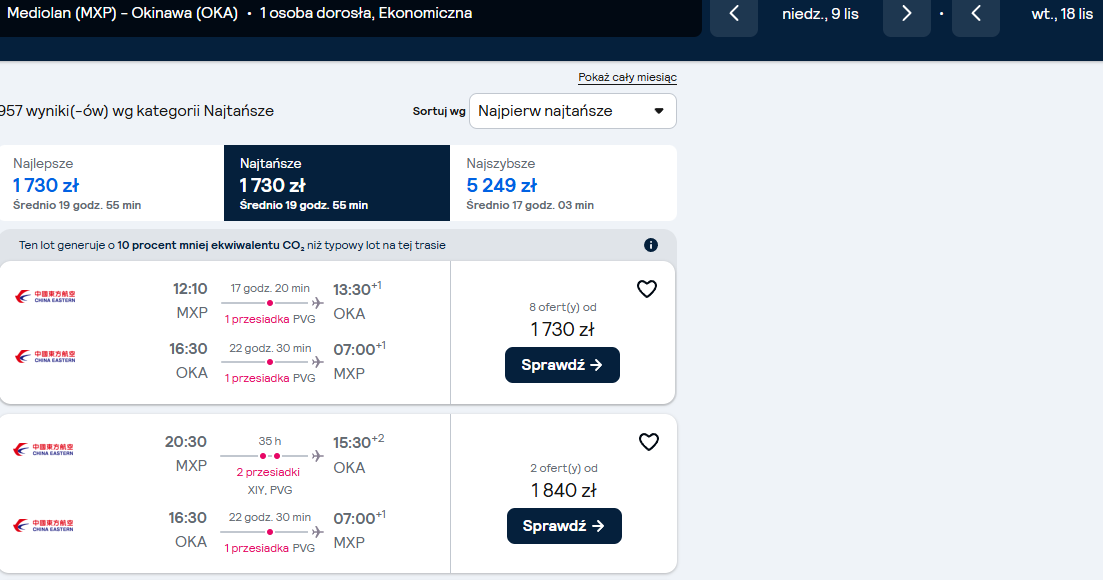Favorite the 1840 zł flight with heart
The width and height of the screenshot is (1103, 580).
tap(649, 442)
